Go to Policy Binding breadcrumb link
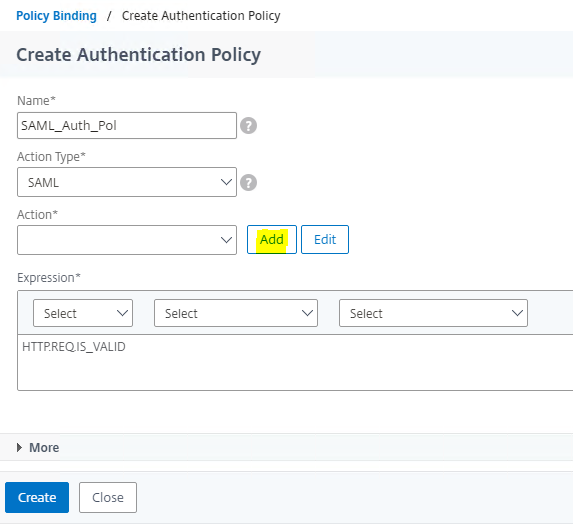The width and height of the screenshot is (573, 529). (57, 16)
